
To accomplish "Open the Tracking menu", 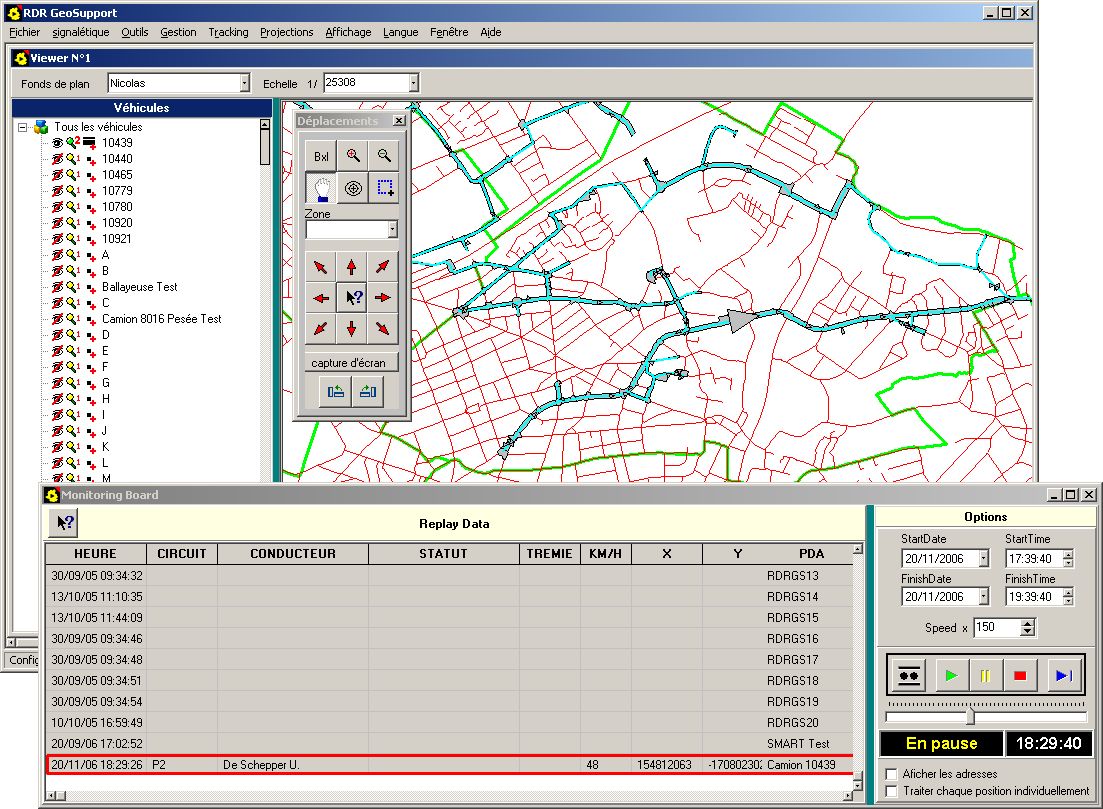I will tap(228, 32).
